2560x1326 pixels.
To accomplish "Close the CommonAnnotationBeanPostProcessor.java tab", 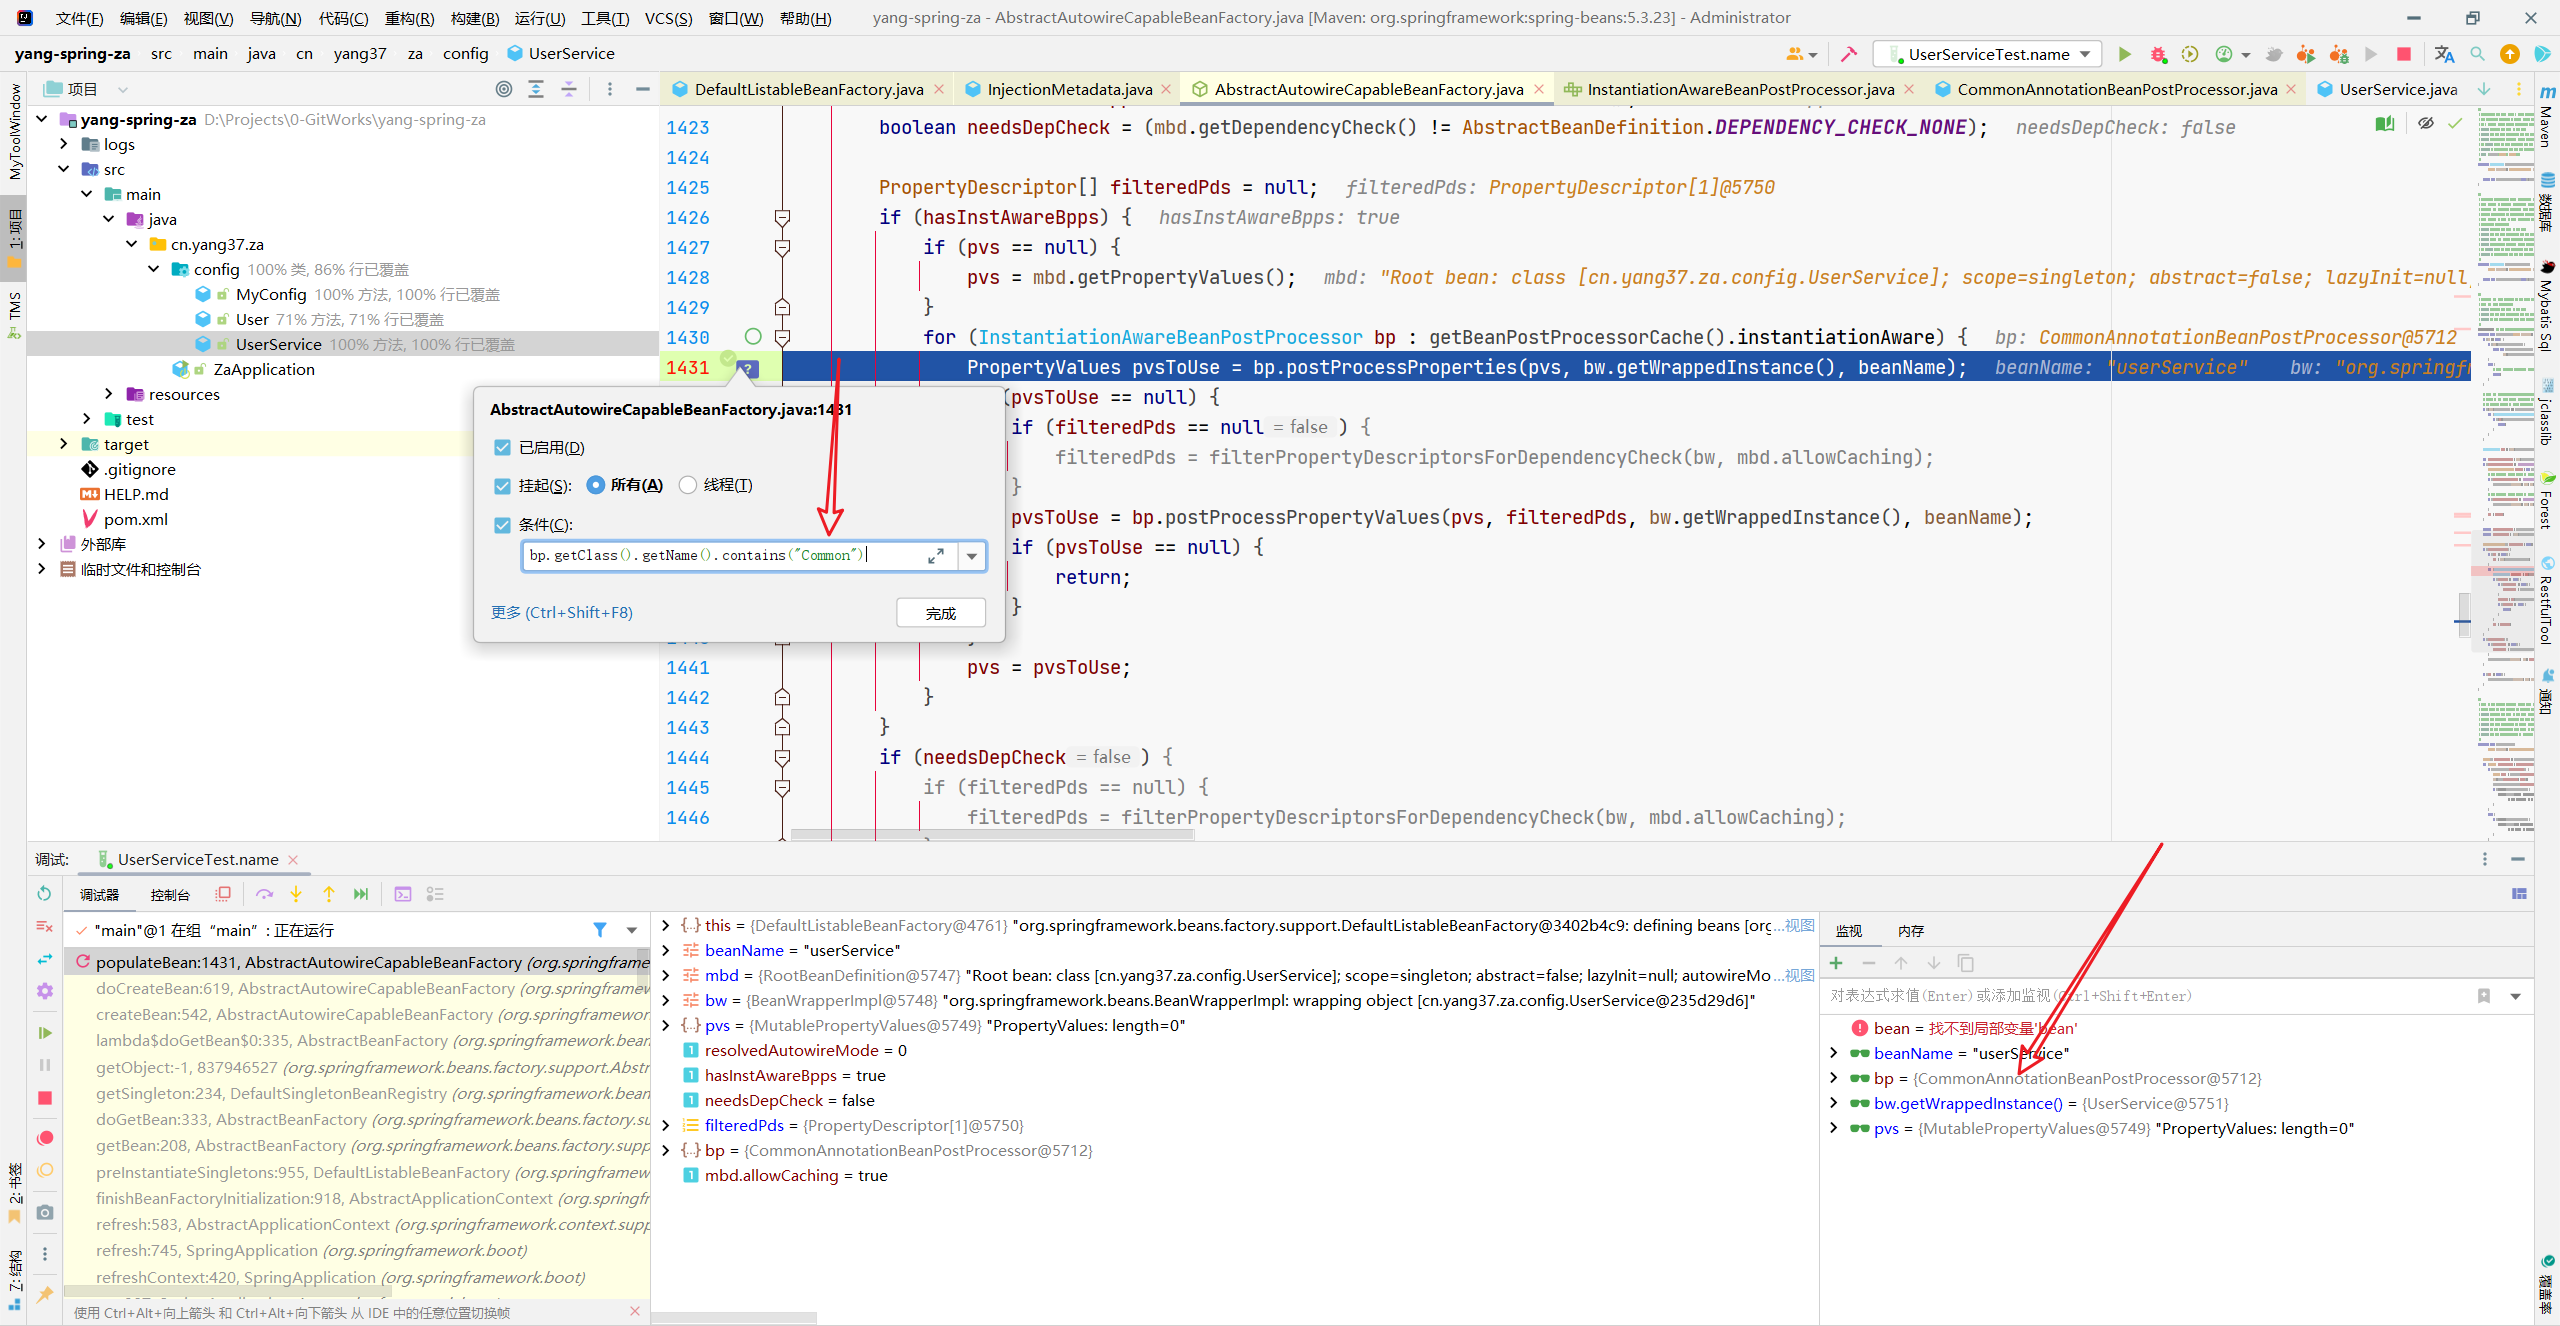I will [2291, 89].
